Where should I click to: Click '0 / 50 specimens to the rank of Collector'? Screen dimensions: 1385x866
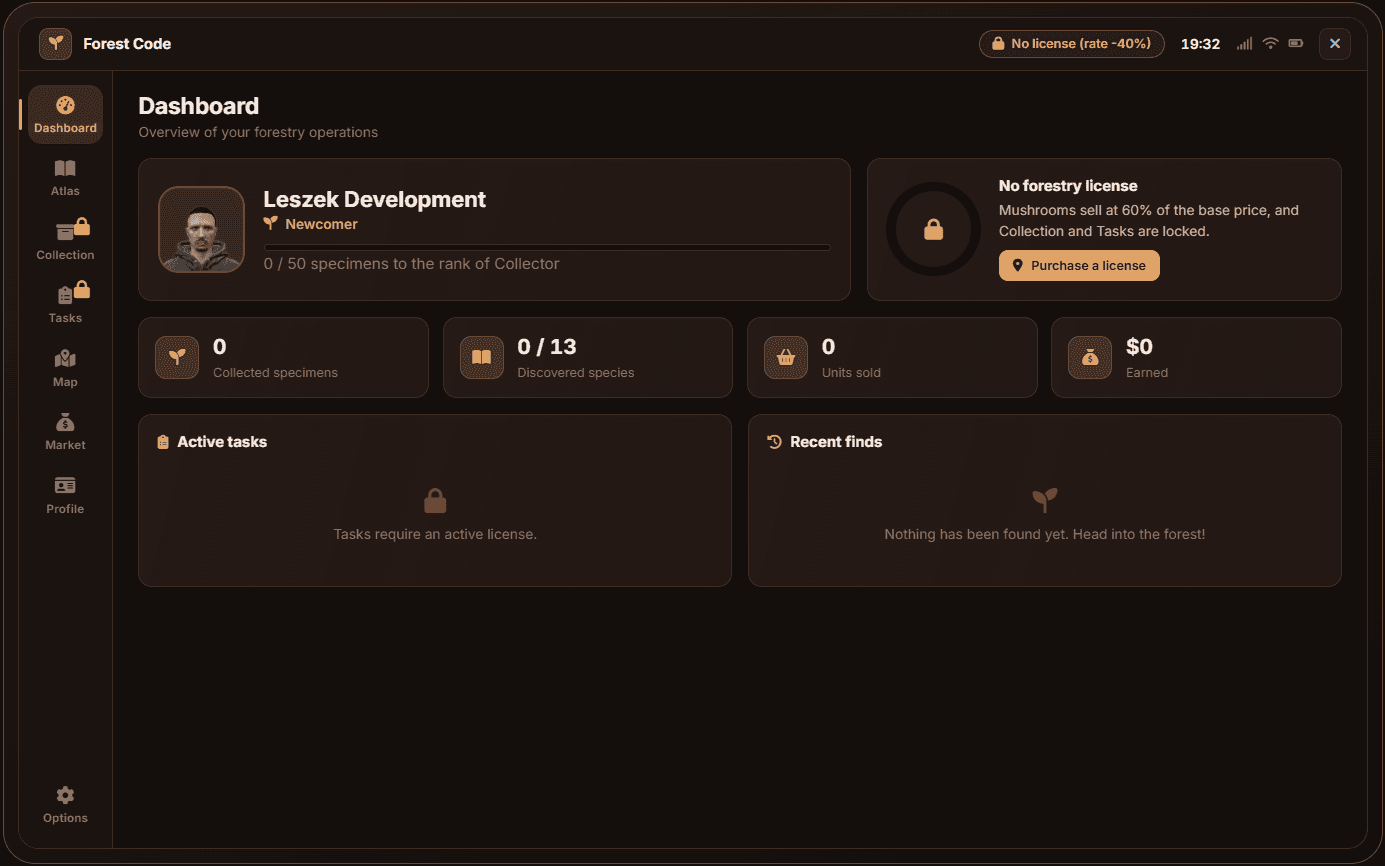click(411, 264)
